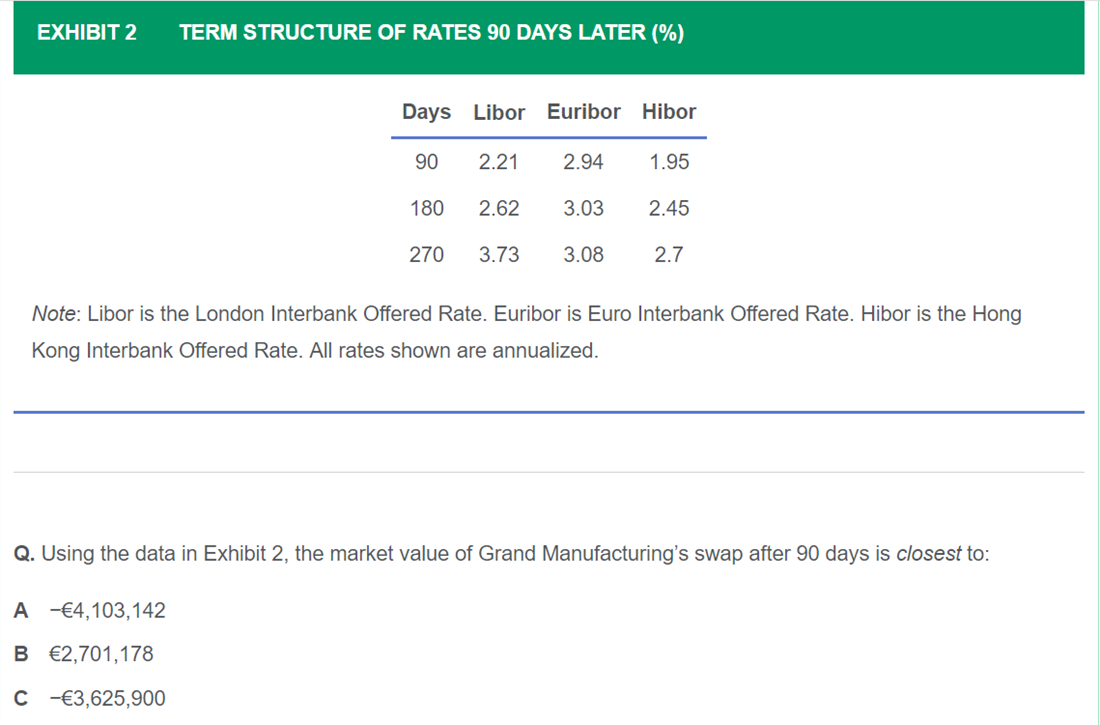Click the Days column header
Screen dimensions: 1100x725
(426, 112)
